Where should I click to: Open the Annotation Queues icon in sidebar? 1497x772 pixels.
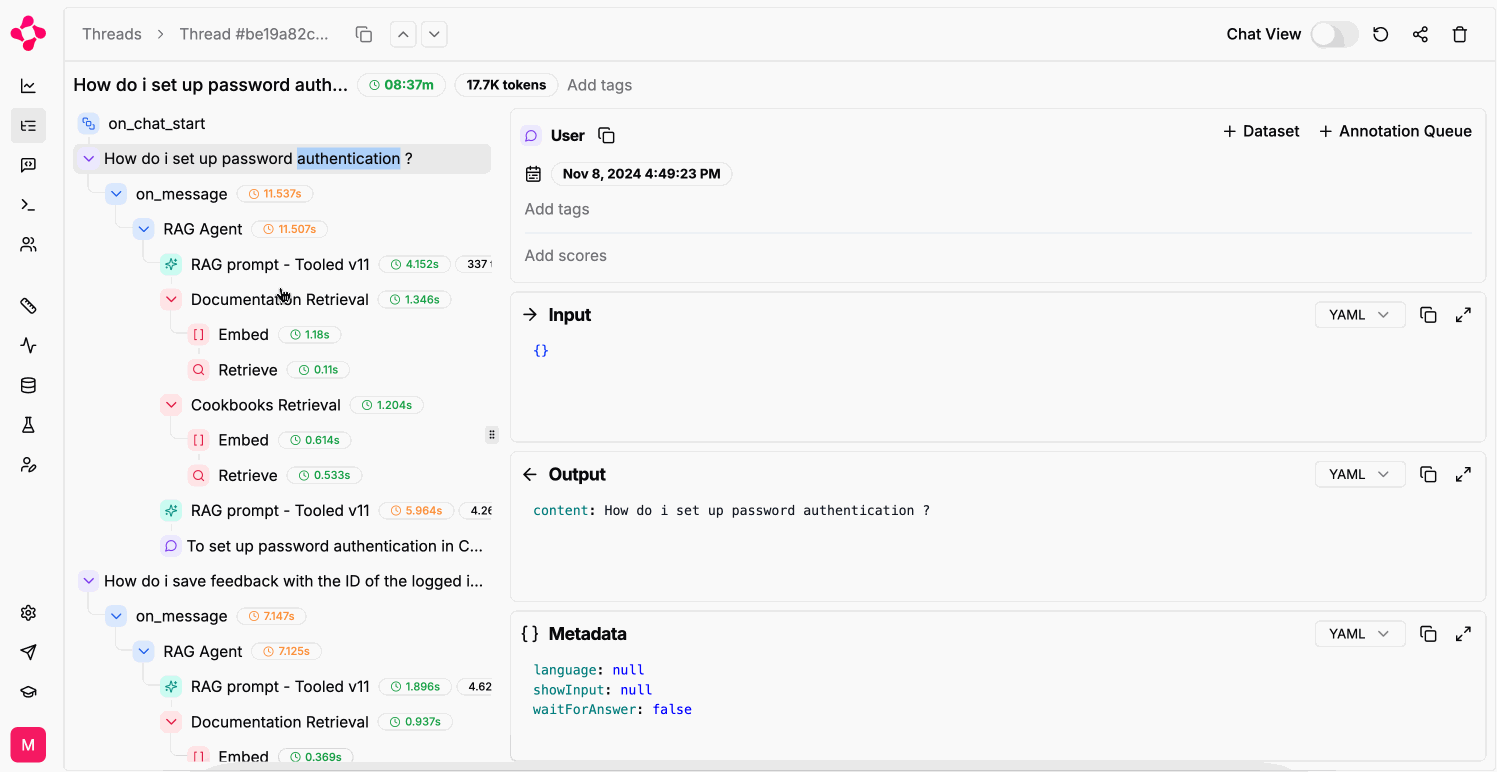click(x=28, y=464)
